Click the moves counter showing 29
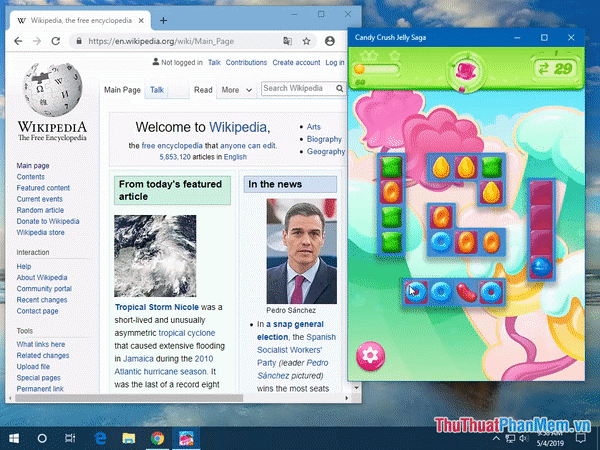The height and width of the screenshot is (450, 600). [556, 69]
